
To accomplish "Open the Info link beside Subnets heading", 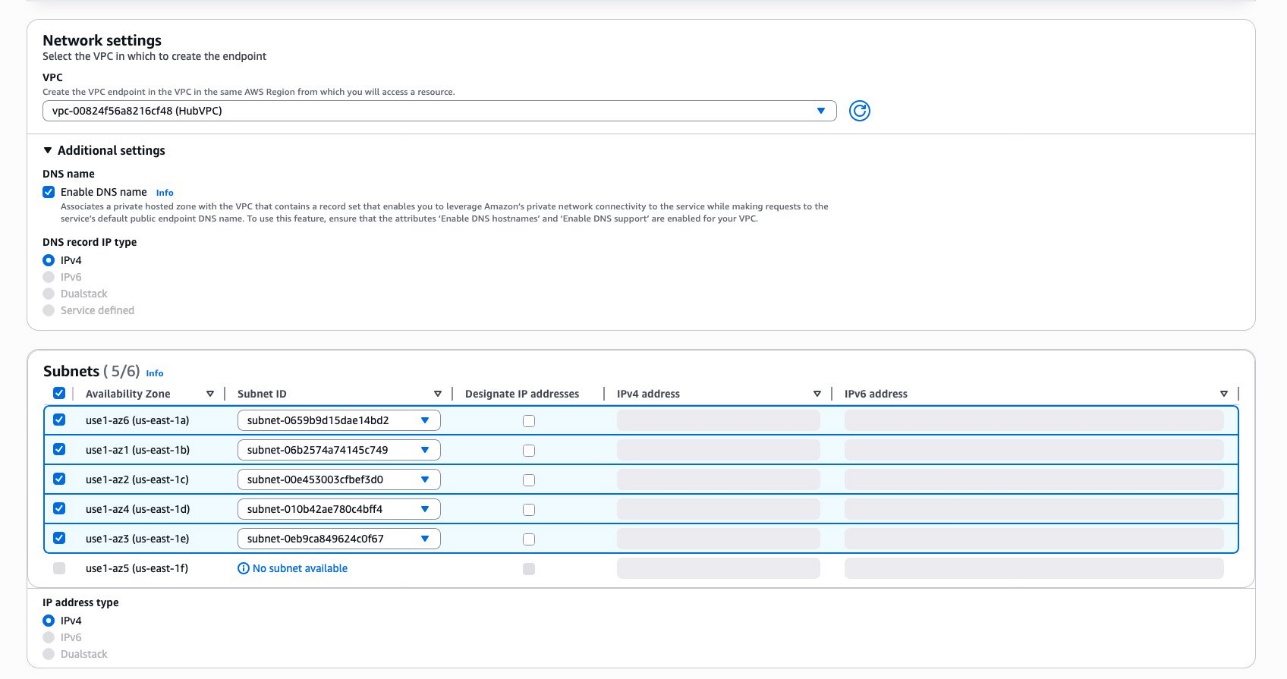I will click(x=154, y=373).
